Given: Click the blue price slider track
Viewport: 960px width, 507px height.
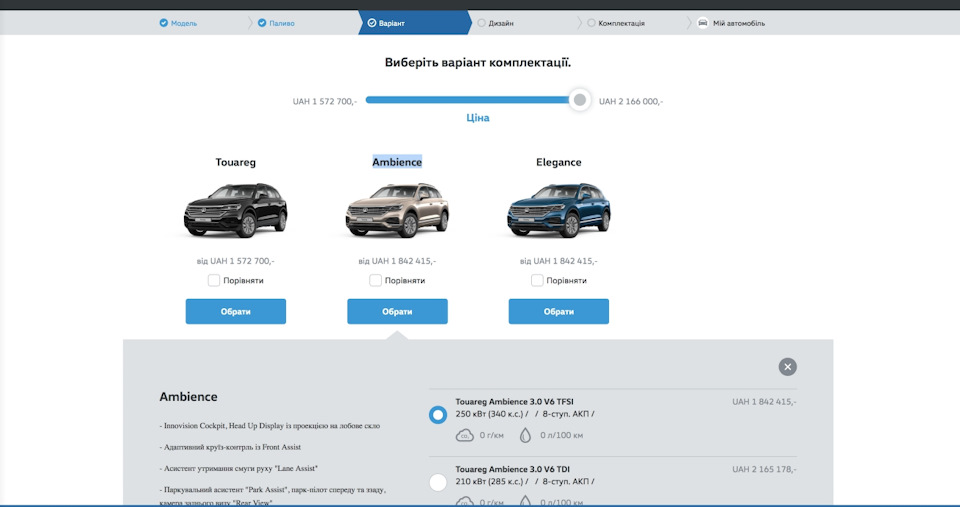Looking at the screenshot, I should click(468, 100).
